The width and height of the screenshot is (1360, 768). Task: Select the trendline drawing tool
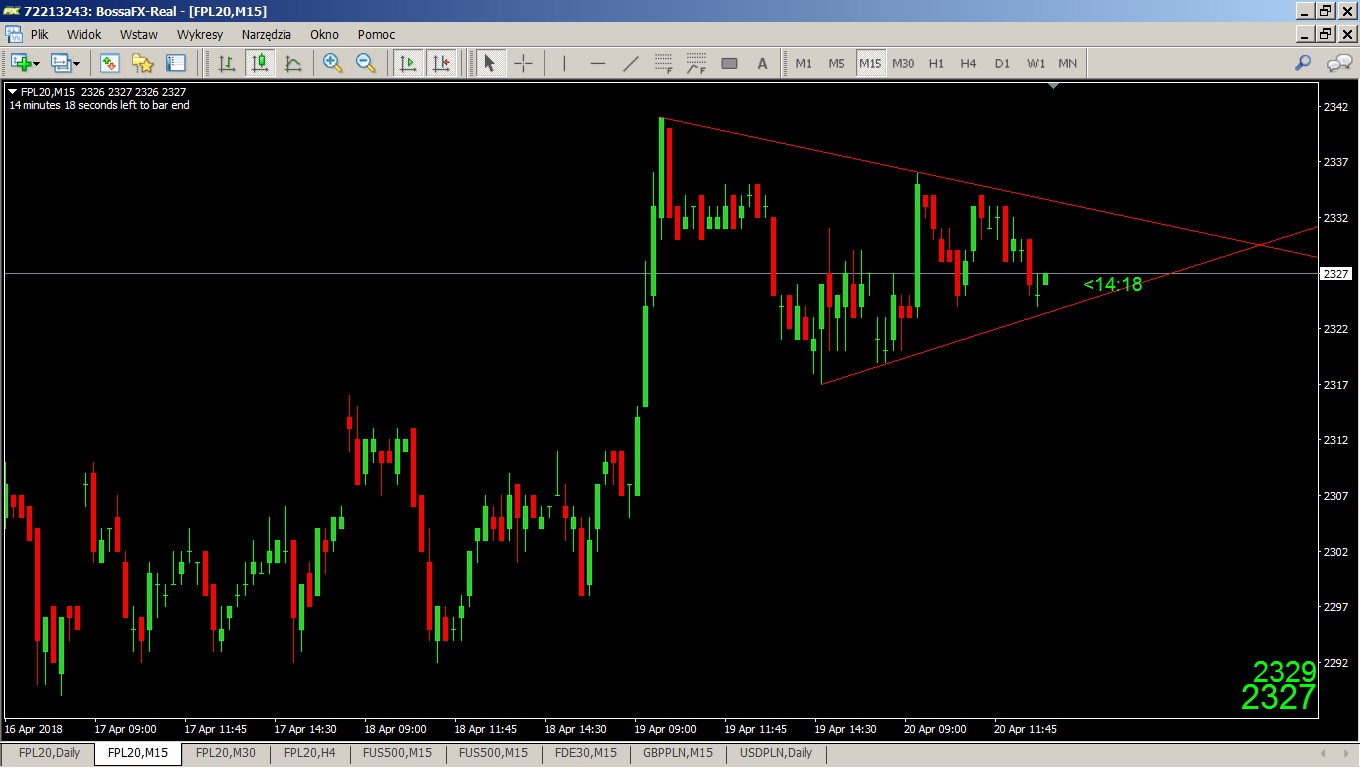click(x=631, y=63)
